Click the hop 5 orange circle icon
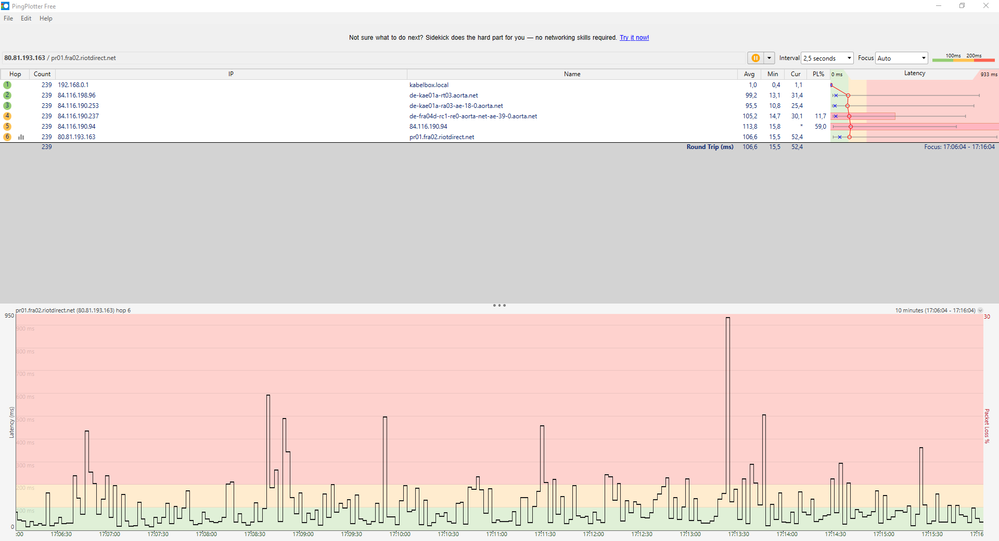This screenshot has height=541, width=999. tap(8, 126)
